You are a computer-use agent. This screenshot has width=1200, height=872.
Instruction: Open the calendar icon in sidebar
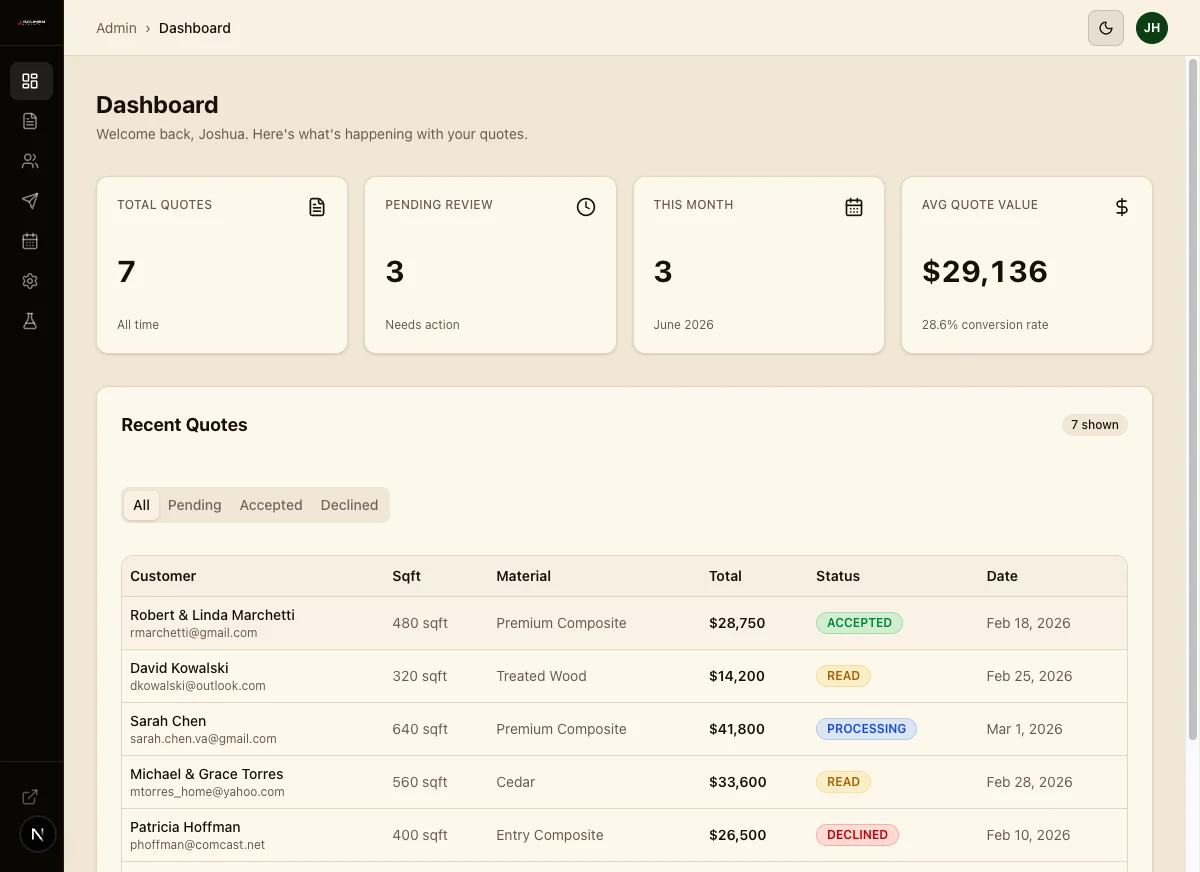coord(30,241)
